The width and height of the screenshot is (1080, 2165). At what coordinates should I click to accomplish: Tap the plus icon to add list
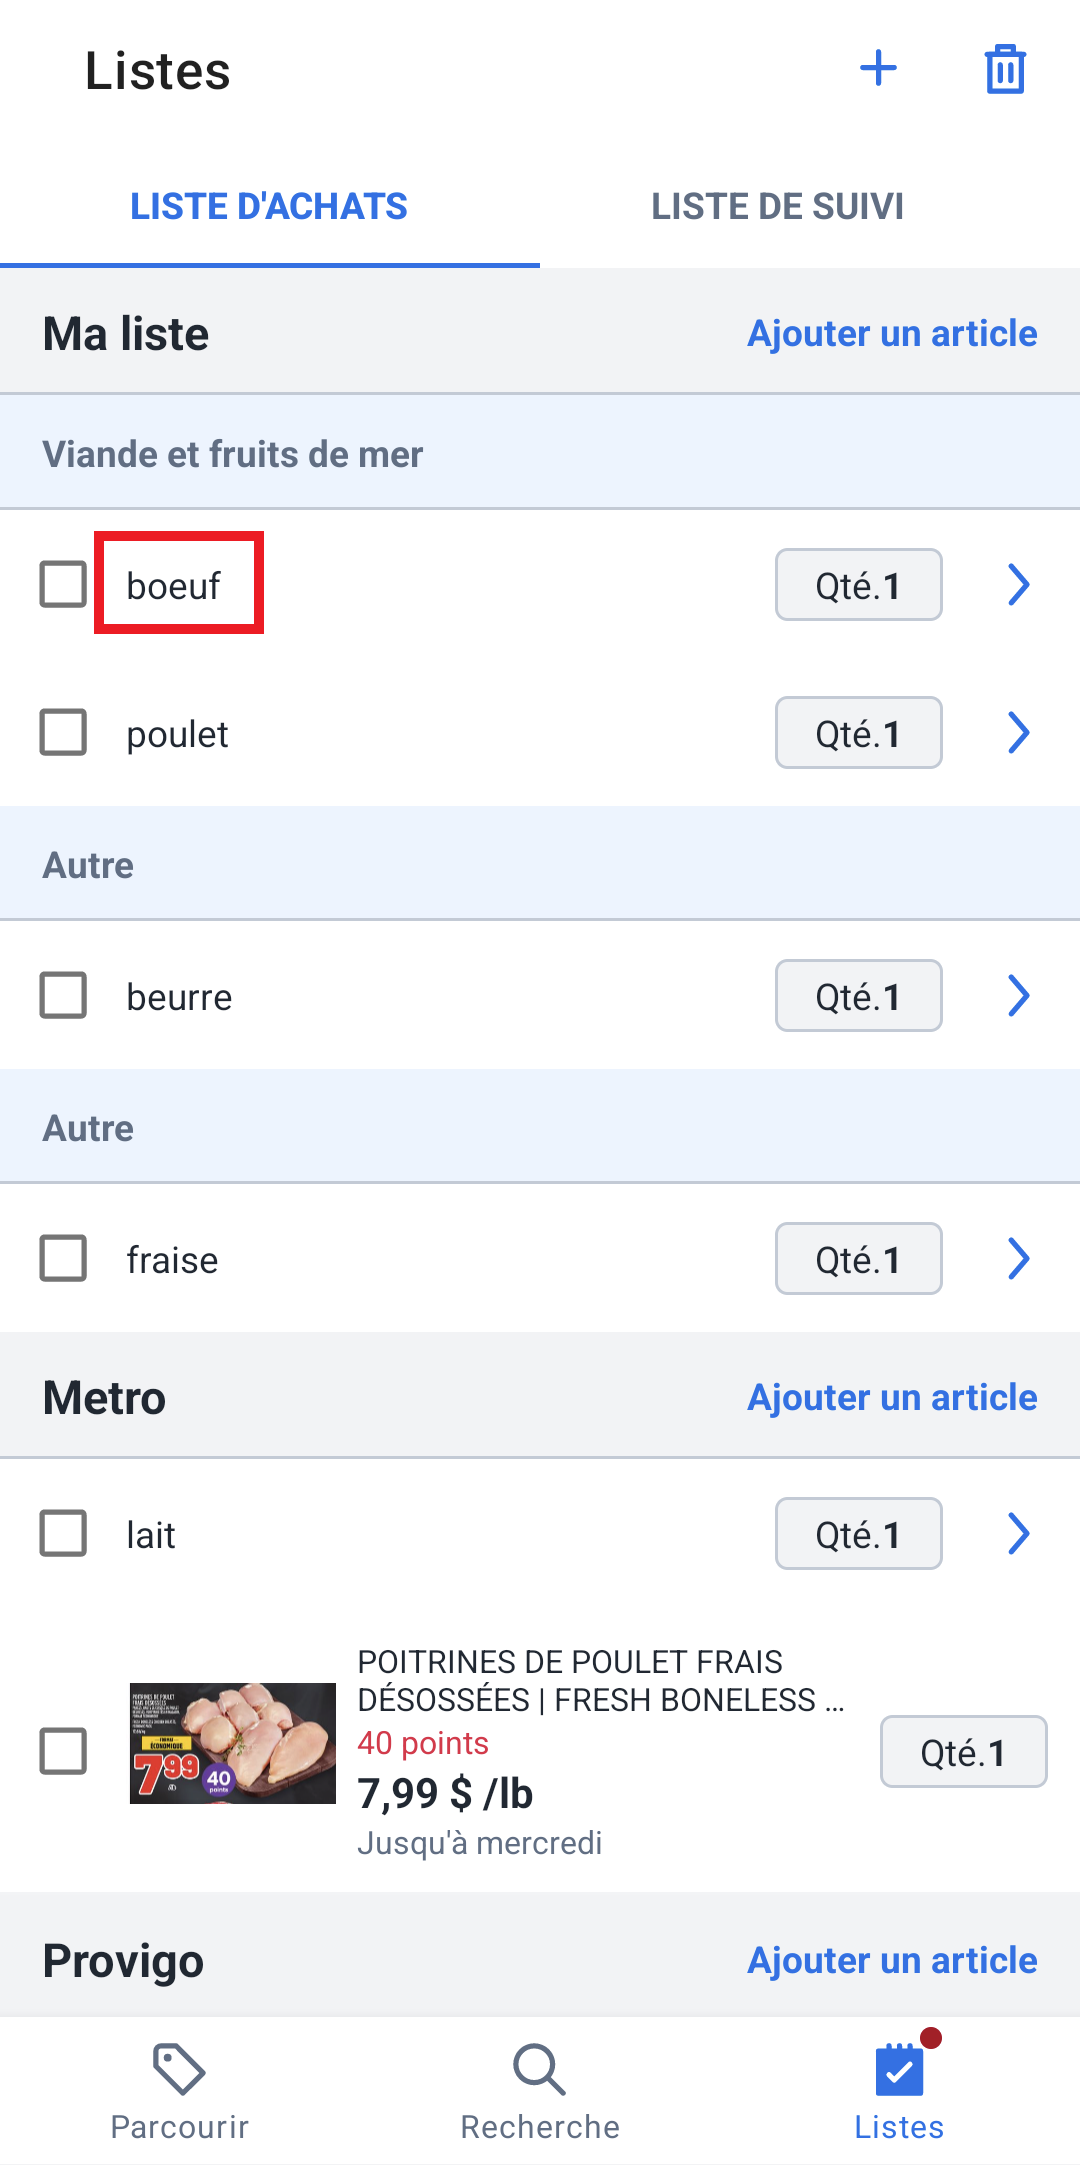pyautogui.click(x=878, y=69)
